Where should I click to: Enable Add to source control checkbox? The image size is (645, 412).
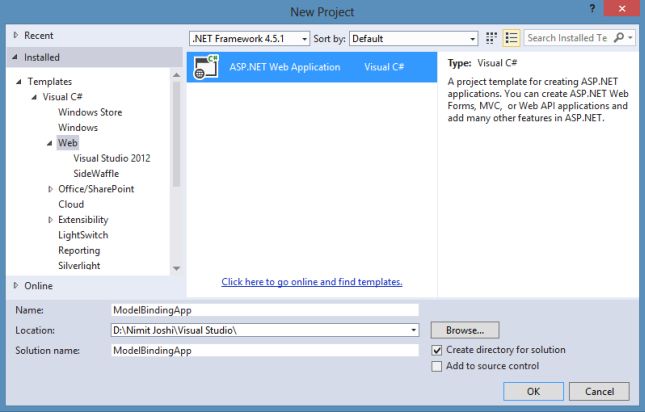click(436, 366)
